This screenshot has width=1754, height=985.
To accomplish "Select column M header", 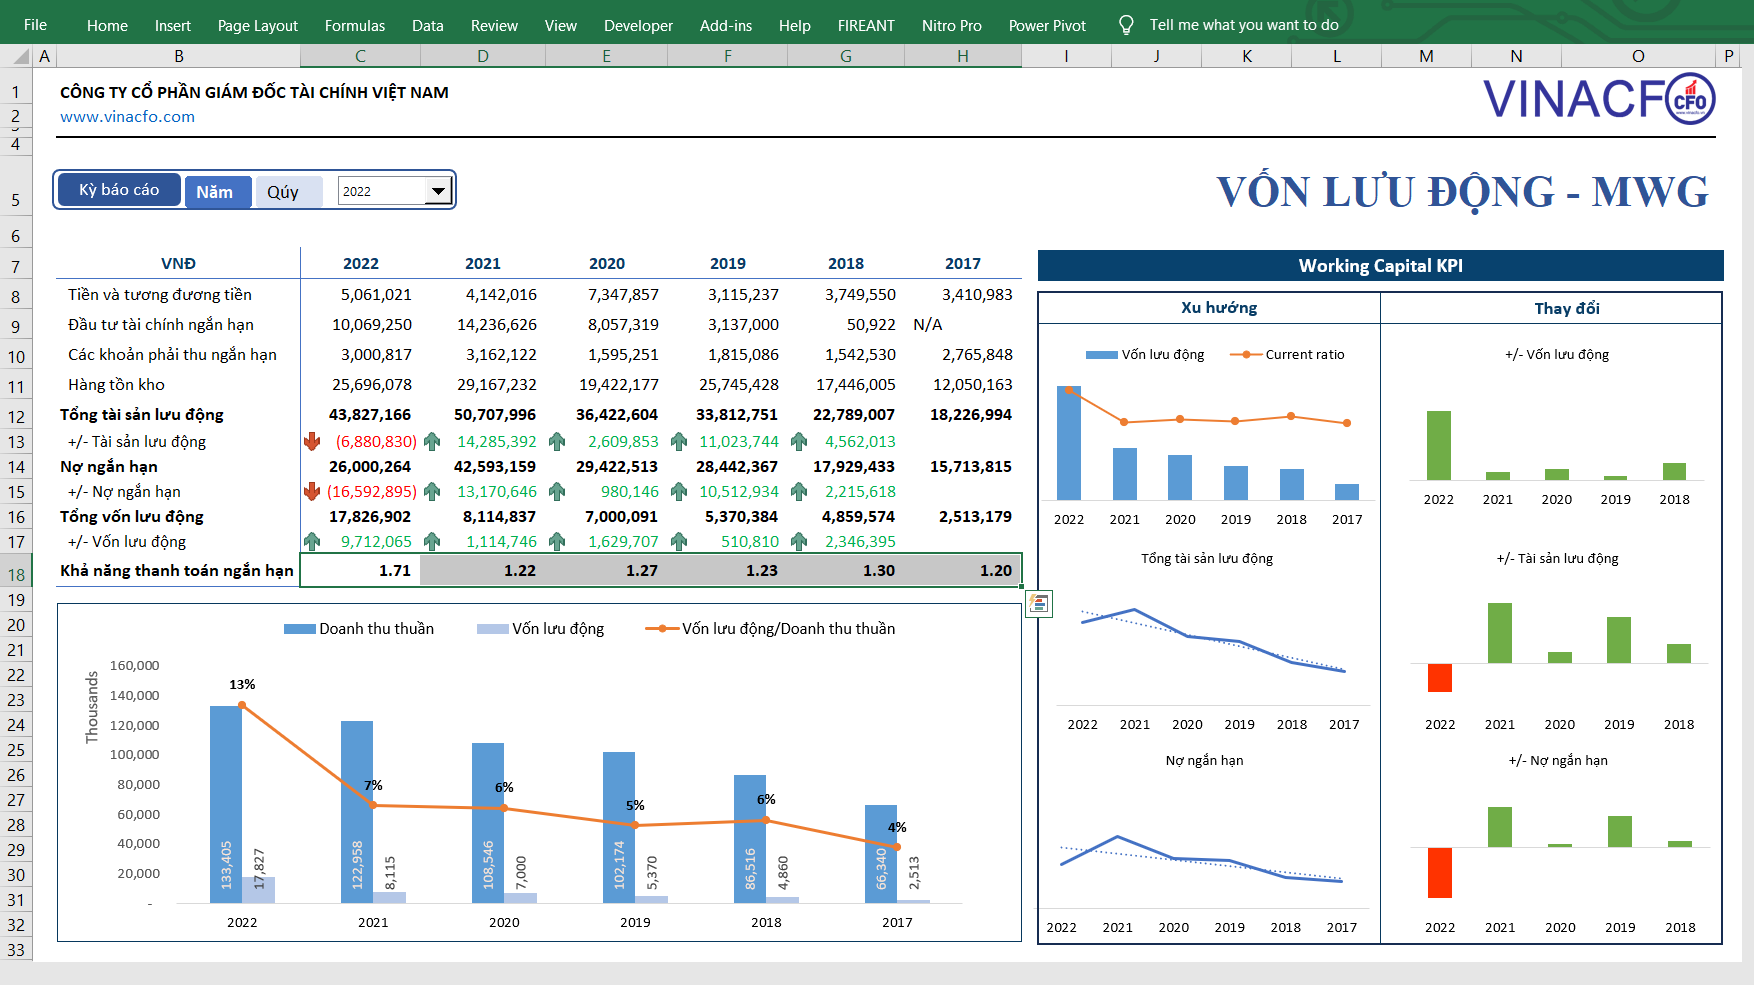I will point(1426,56).
